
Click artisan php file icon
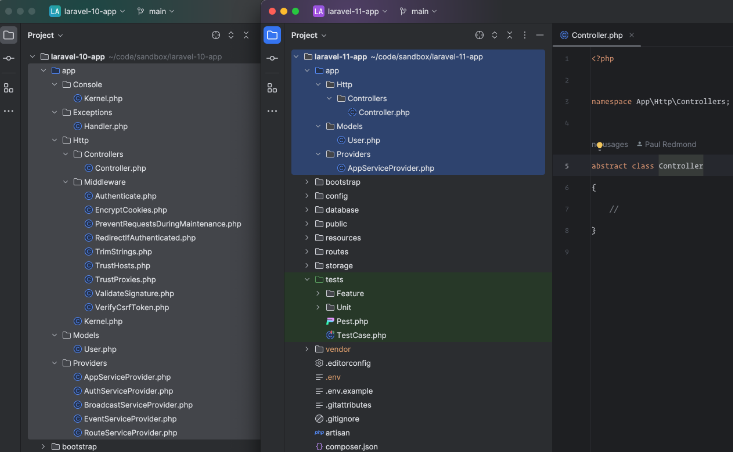tap(319, 433)
